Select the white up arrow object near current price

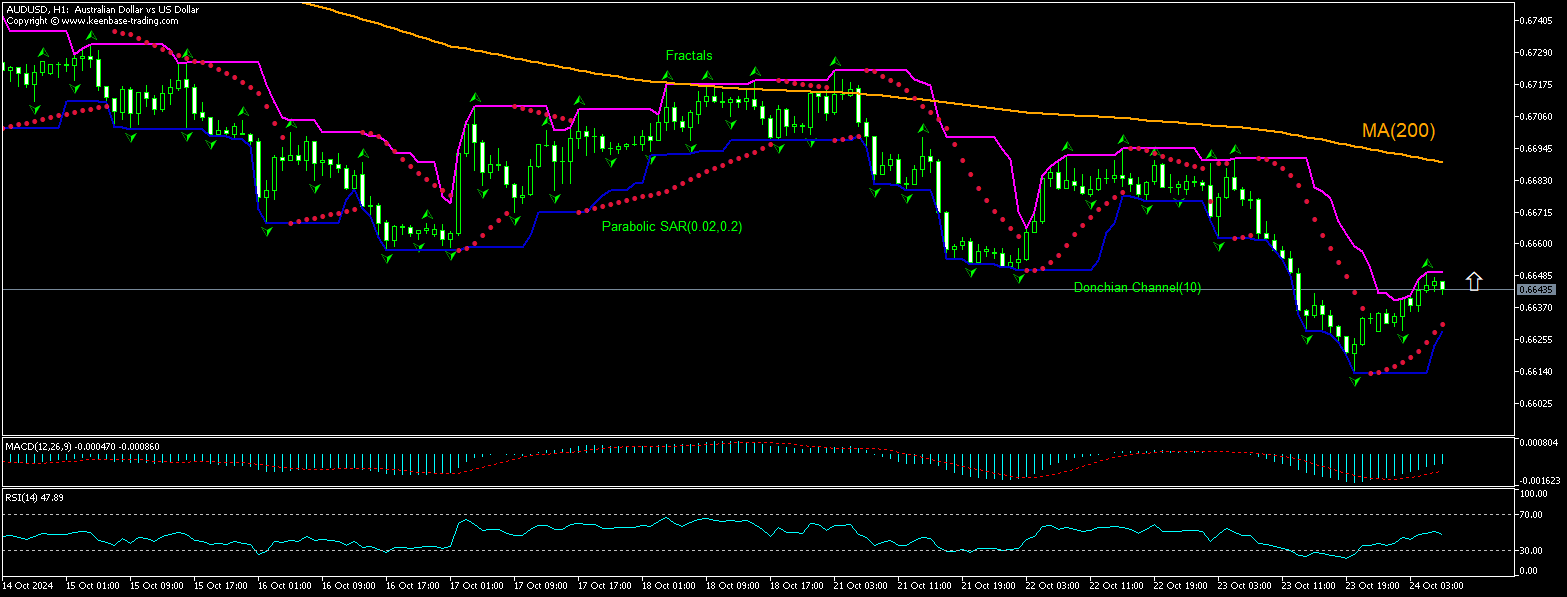point(1475,280)
